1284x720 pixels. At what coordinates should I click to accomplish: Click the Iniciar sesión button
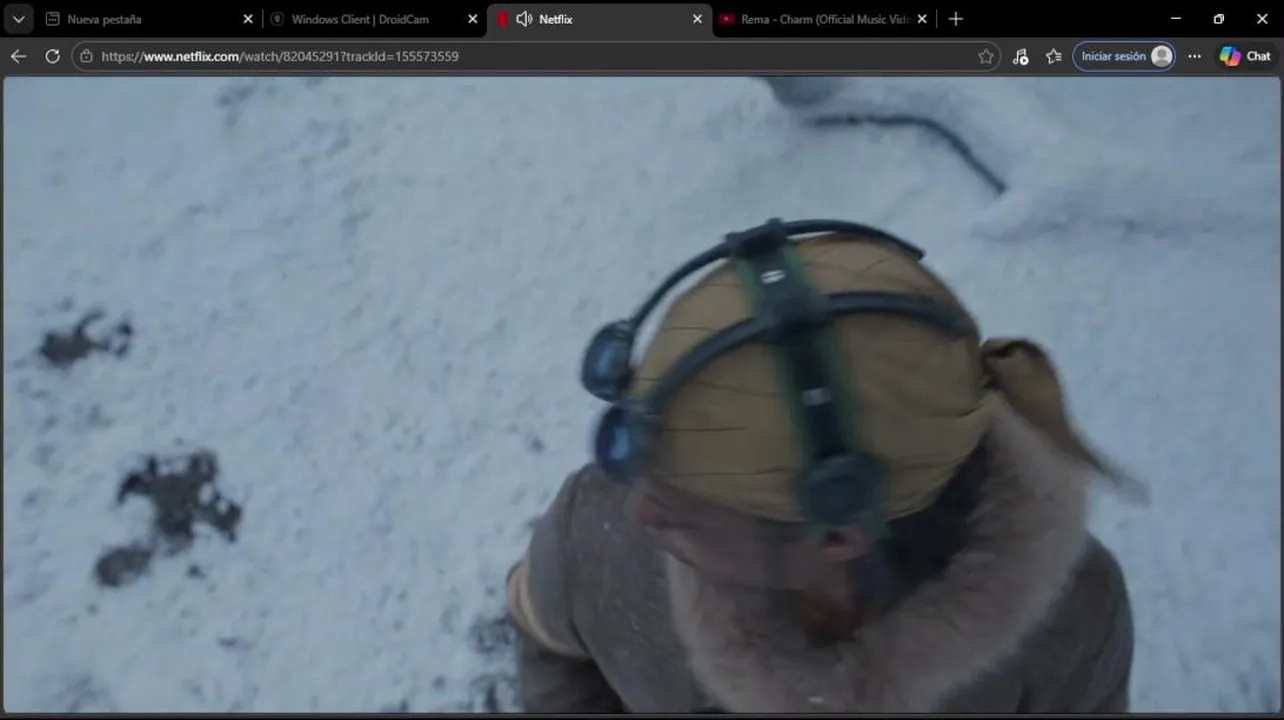click(x=1124, y=56)
